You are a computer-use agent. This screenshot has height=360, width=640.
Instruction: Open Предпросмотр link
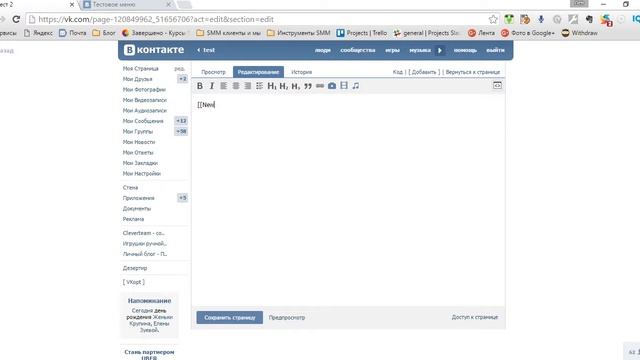287,317
